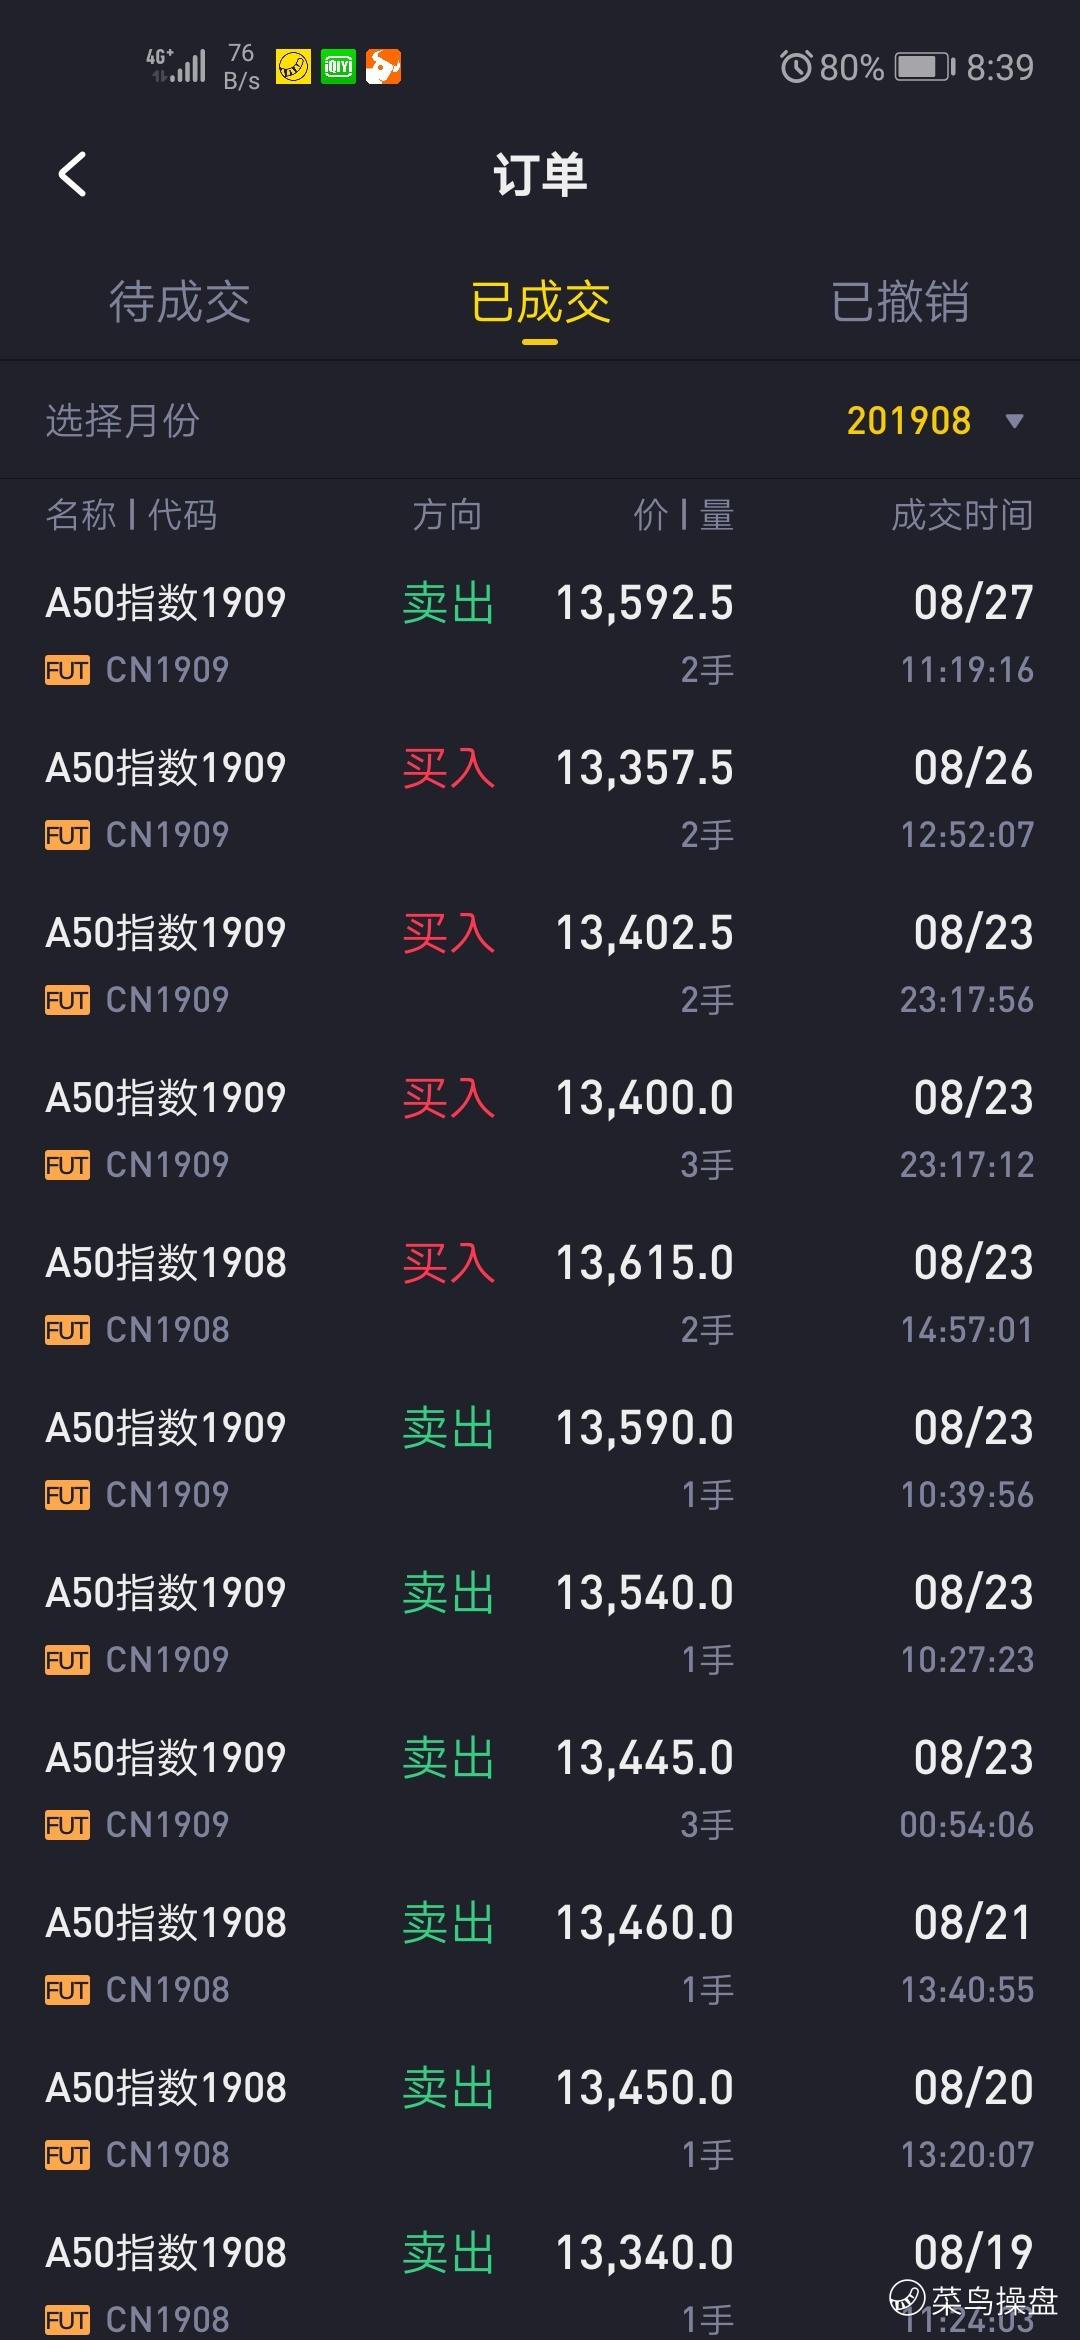
Task: Tap the back arrow icon
Action: coord(73,175)
